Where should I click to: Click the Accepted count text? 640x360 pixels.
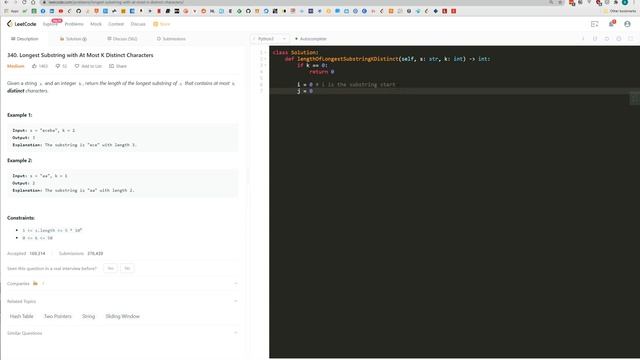pos(26,253)
